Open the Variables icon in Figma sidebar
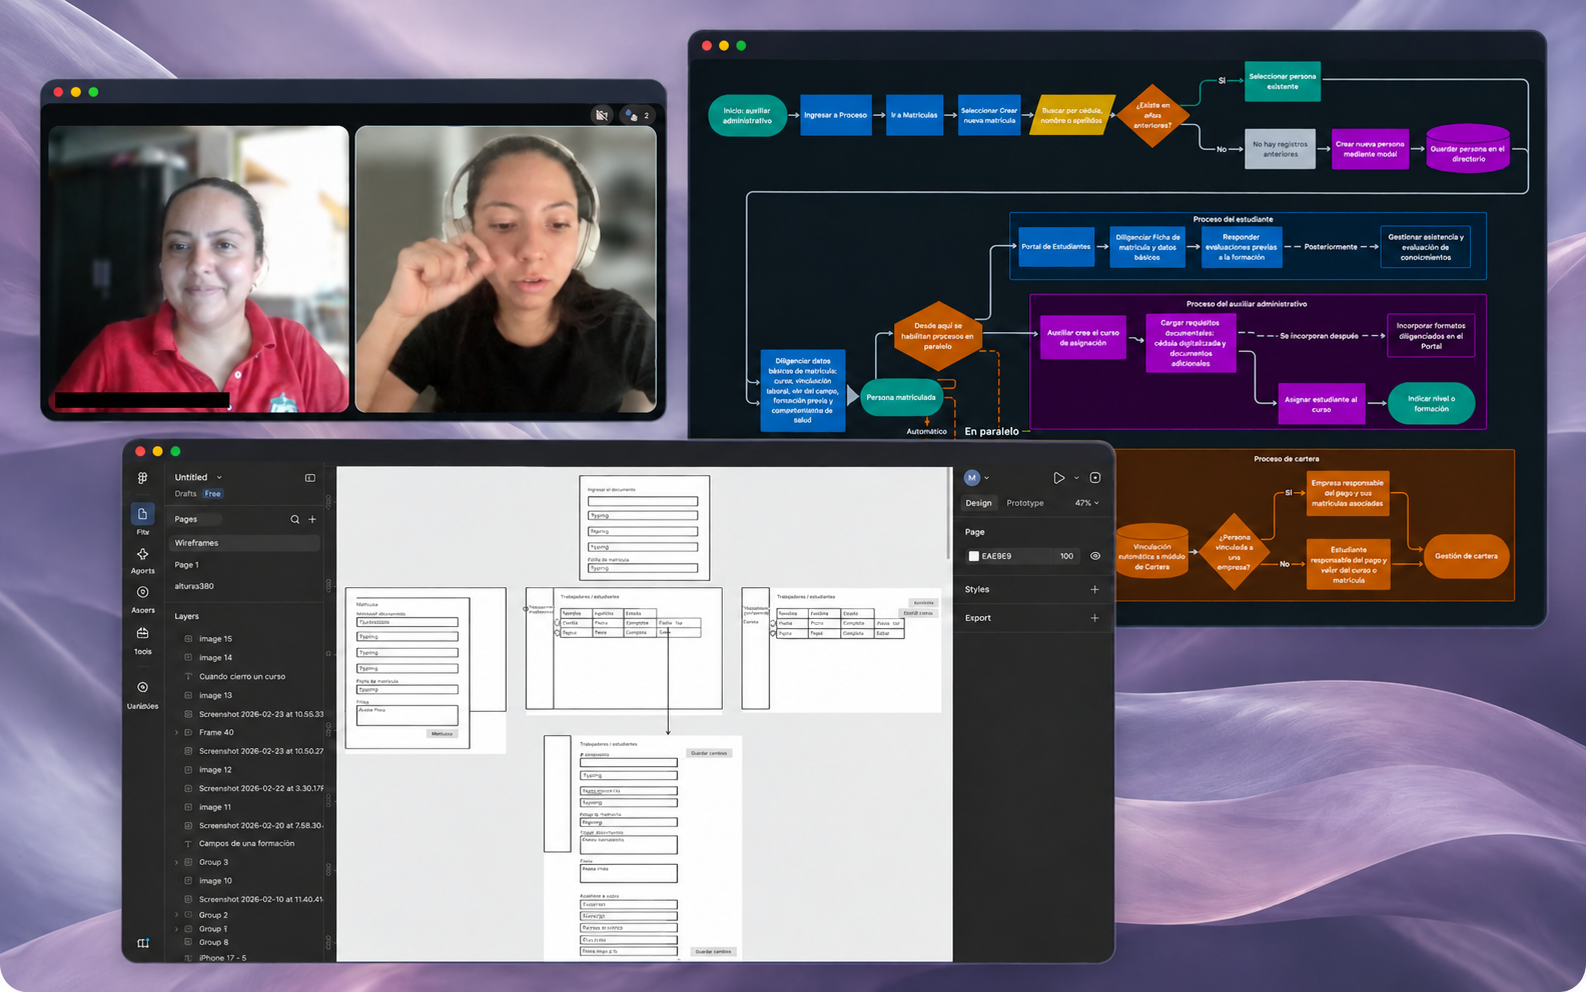 [x=143, y=687]
